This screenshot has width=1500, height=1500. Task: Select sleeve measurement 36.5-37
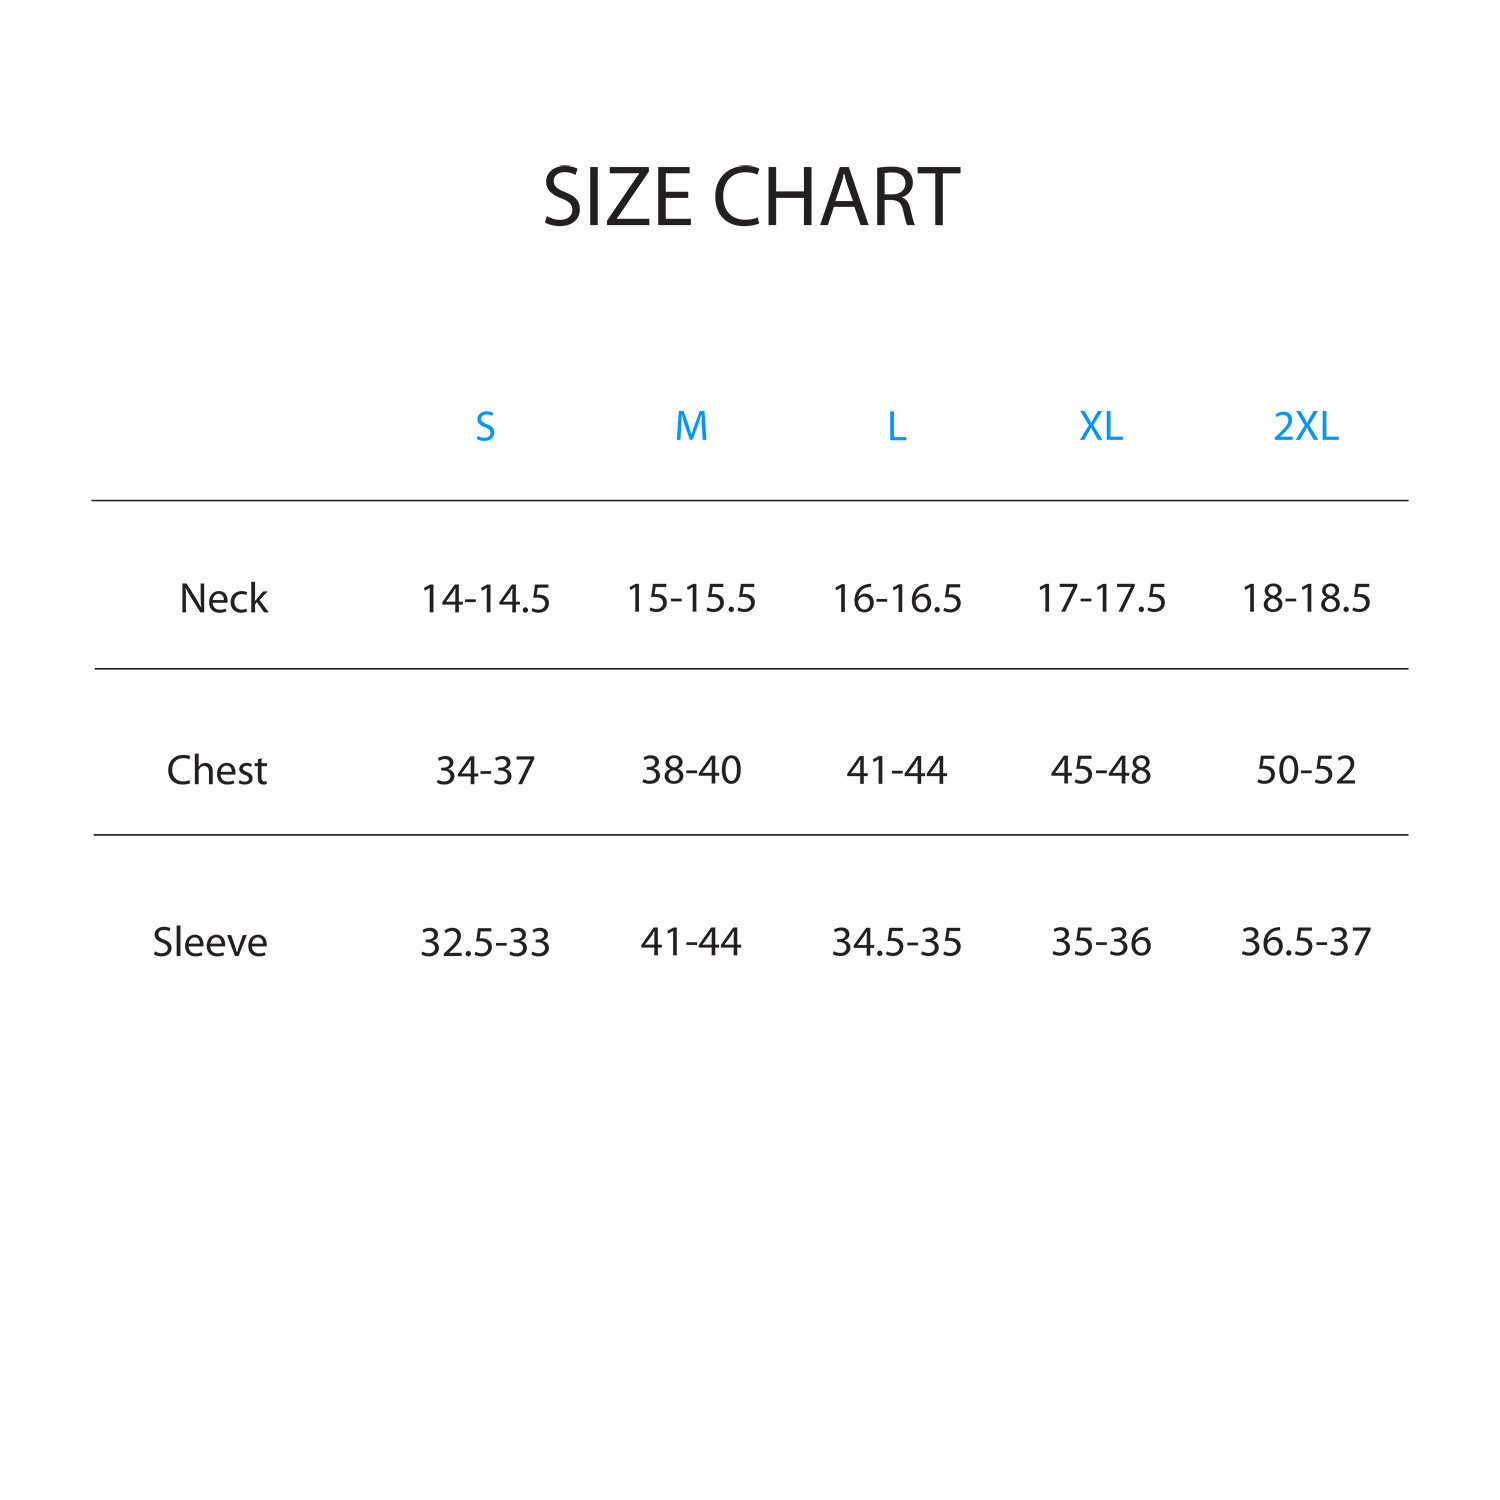[1305, 942]
